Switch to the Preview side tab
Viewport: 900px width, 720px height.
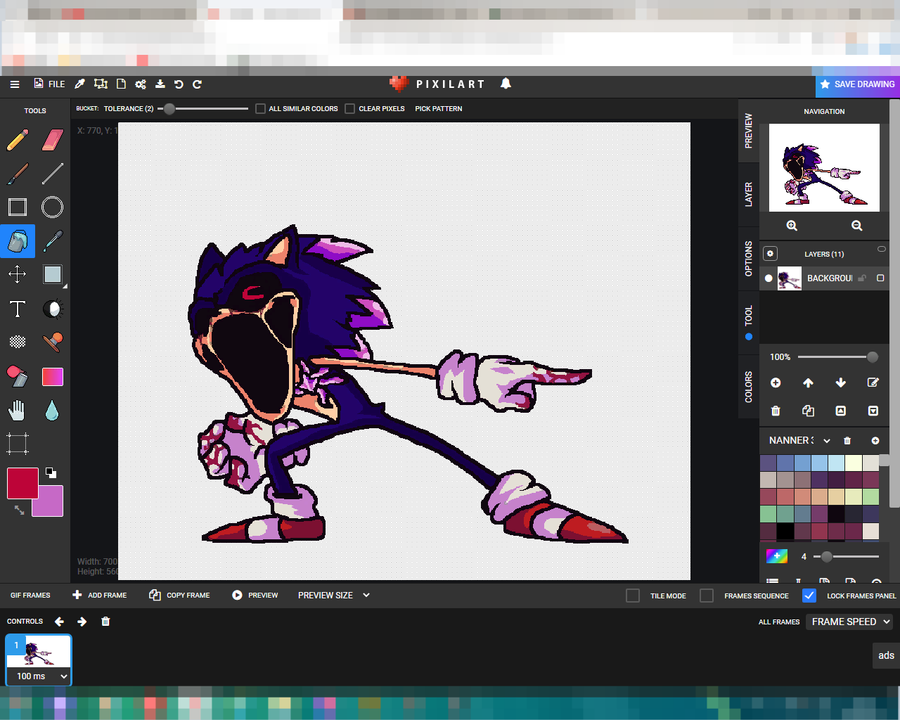(748, 131)
